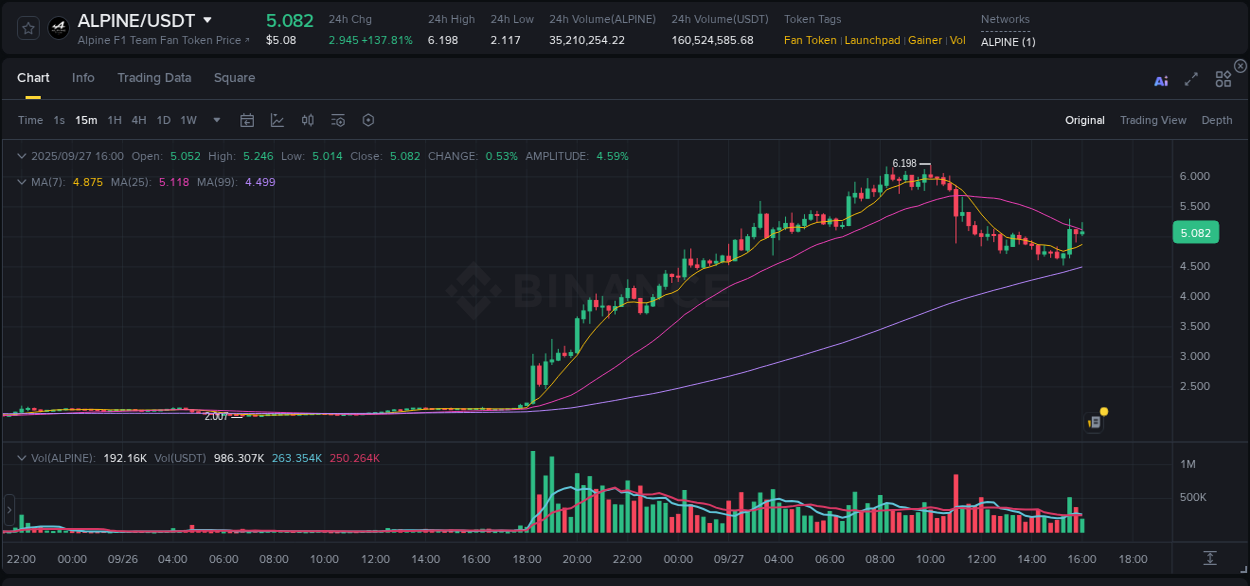Viewport: 1250px width, 586px height.
Task: Open the chart layout grid picker
Action: click(1222, 80)
